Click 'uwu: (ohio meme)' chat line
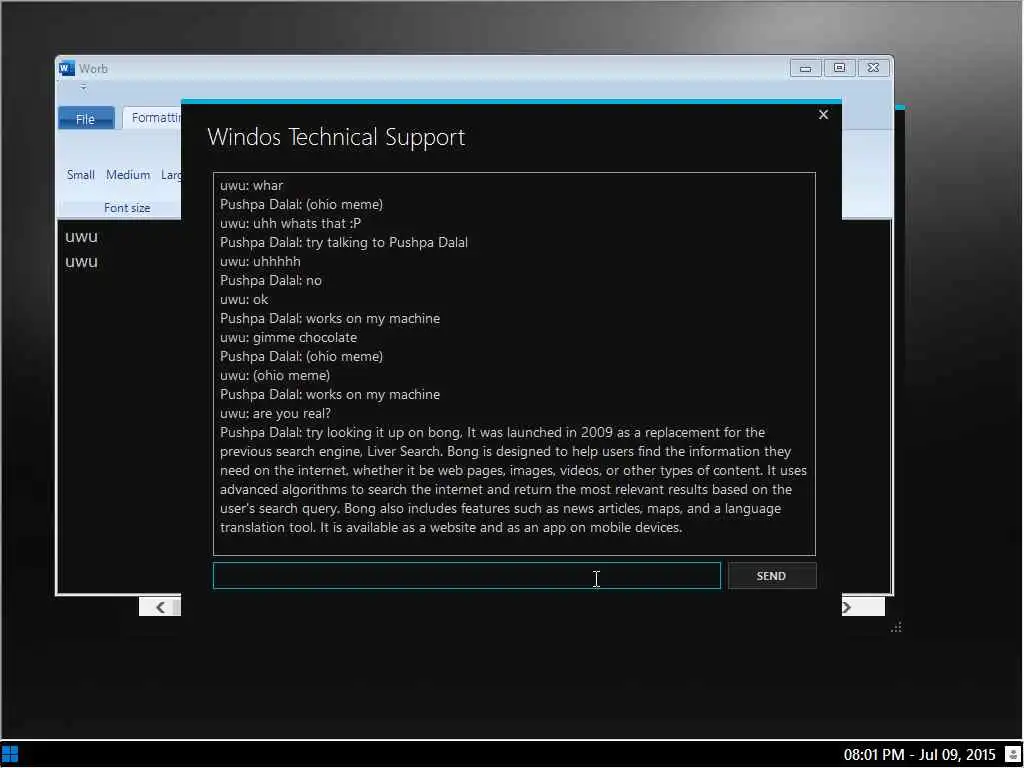Viewport: 1024px width, 768px height. coord(275,376)
